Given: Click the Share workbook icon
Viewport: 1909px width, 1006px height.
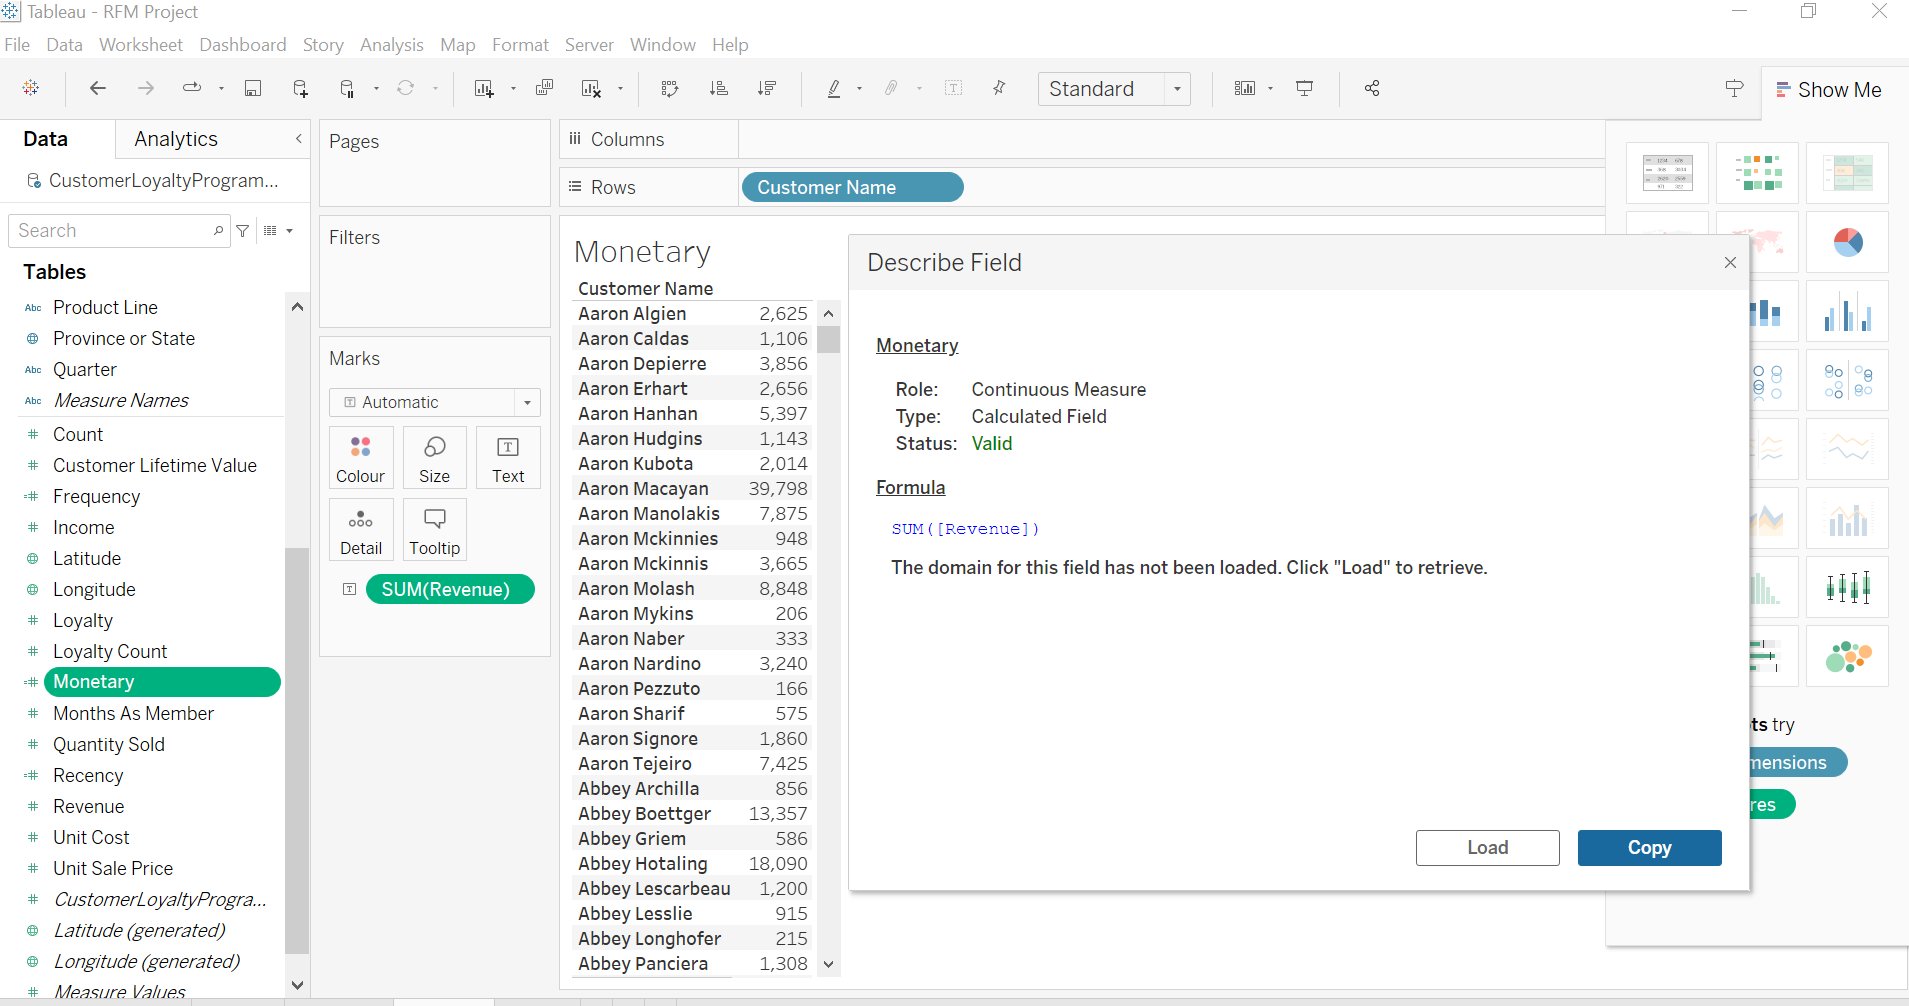Looking at the screenshot, I should click(1372, 89).
